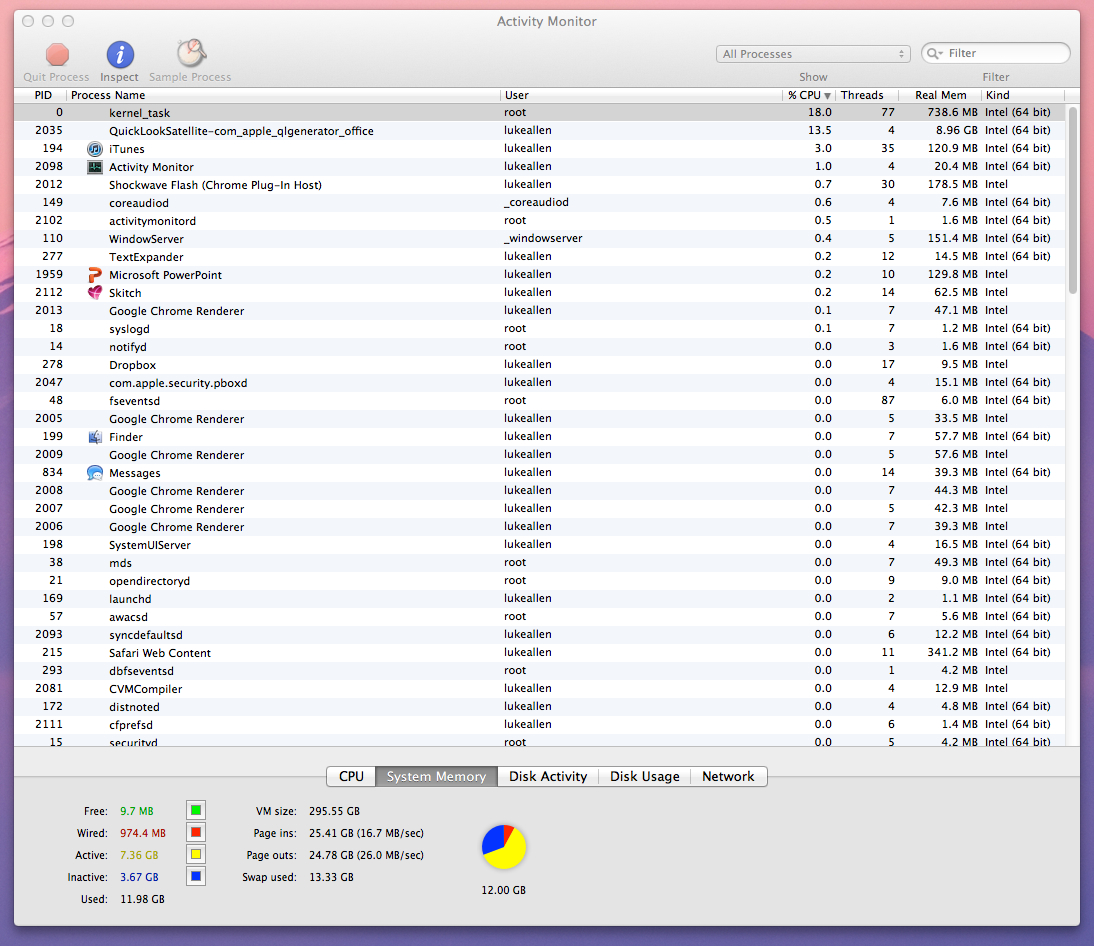
Task: Select the Finder process icon
Action: pyautogui.click(x=95, y=437)
